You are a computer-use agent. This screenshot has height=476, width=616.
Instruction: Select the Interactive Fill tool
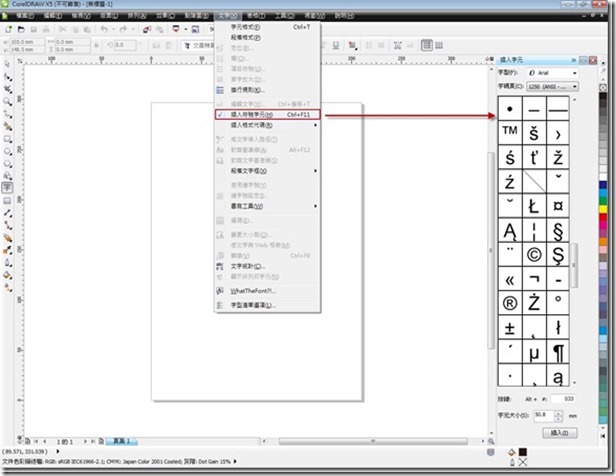(7, 288)
